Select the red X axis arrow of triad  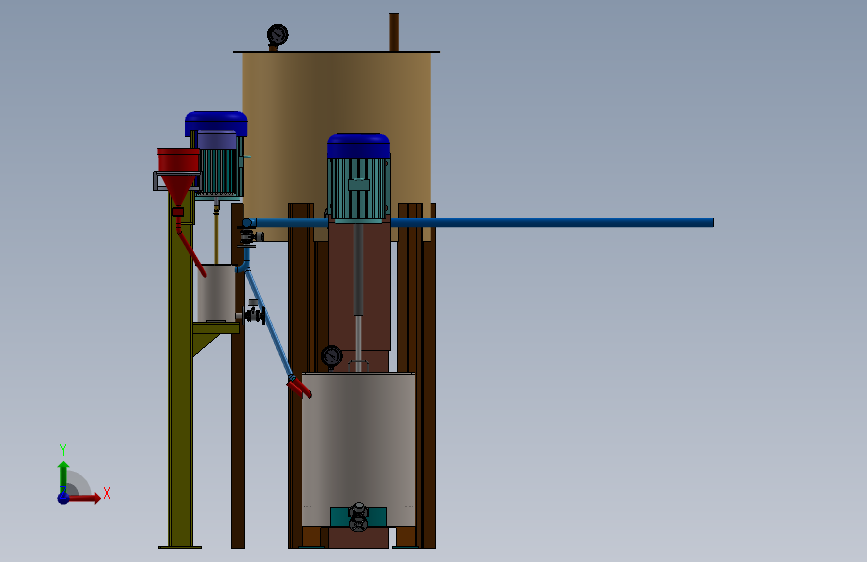tap(84, 498)
